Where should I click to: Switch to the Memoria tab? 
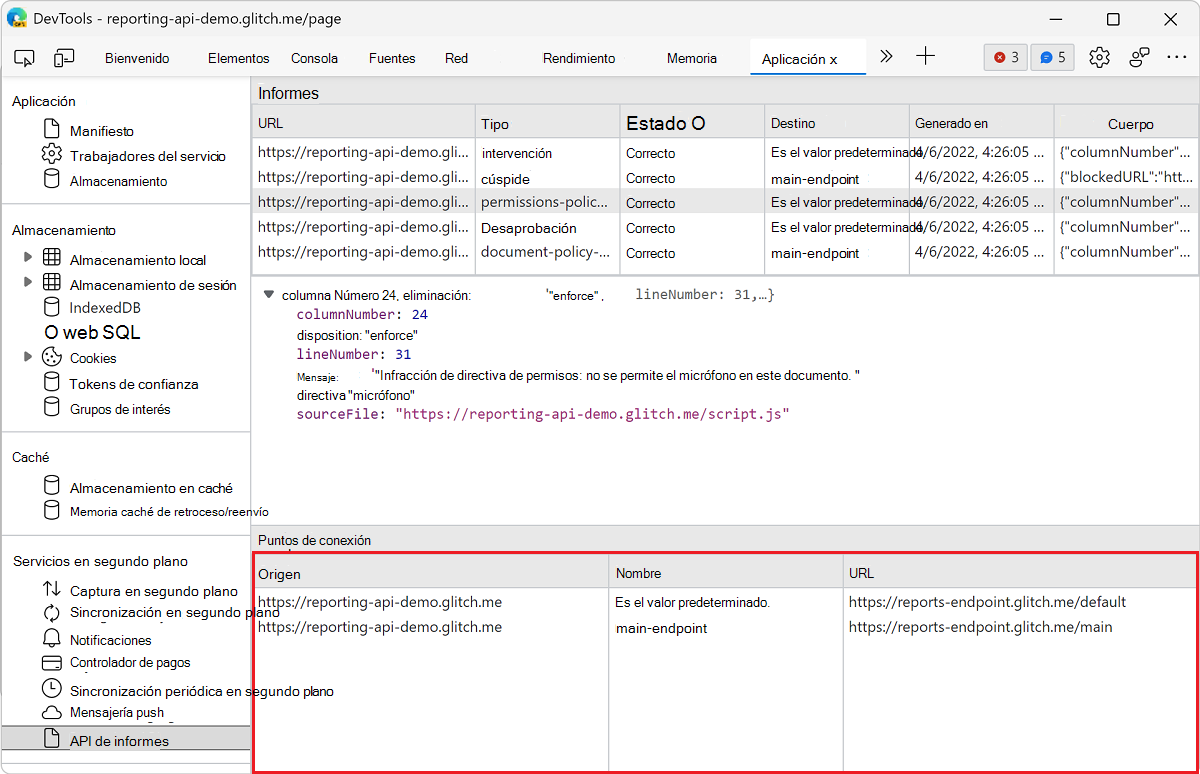tap(691, 58)
